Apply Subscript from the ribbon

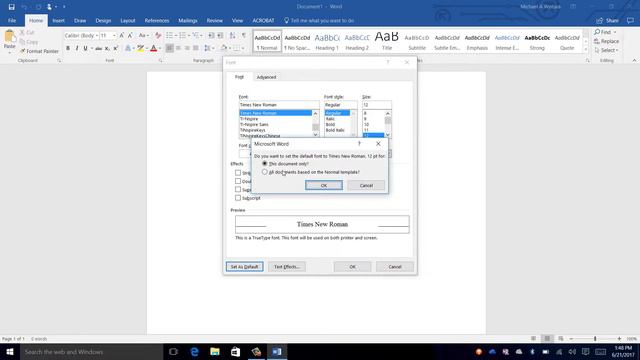(107, 48)
